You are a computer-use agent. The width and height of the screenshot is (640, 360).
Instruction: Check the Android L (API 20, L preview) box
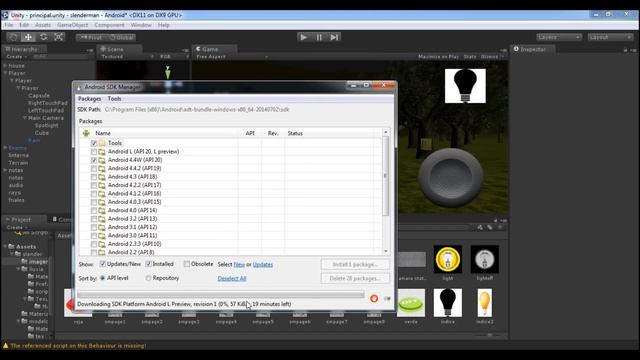click(94, 152)
